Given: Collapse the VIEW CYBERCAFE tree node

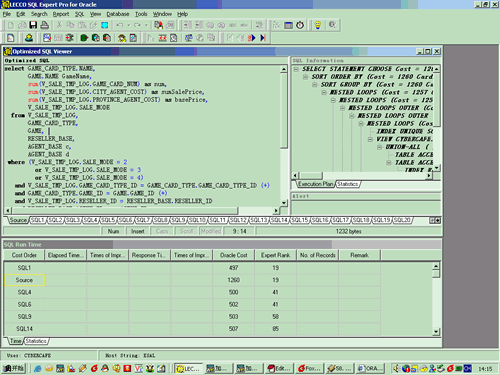Looking at the screenshot, I should click(x=370, y=139).
